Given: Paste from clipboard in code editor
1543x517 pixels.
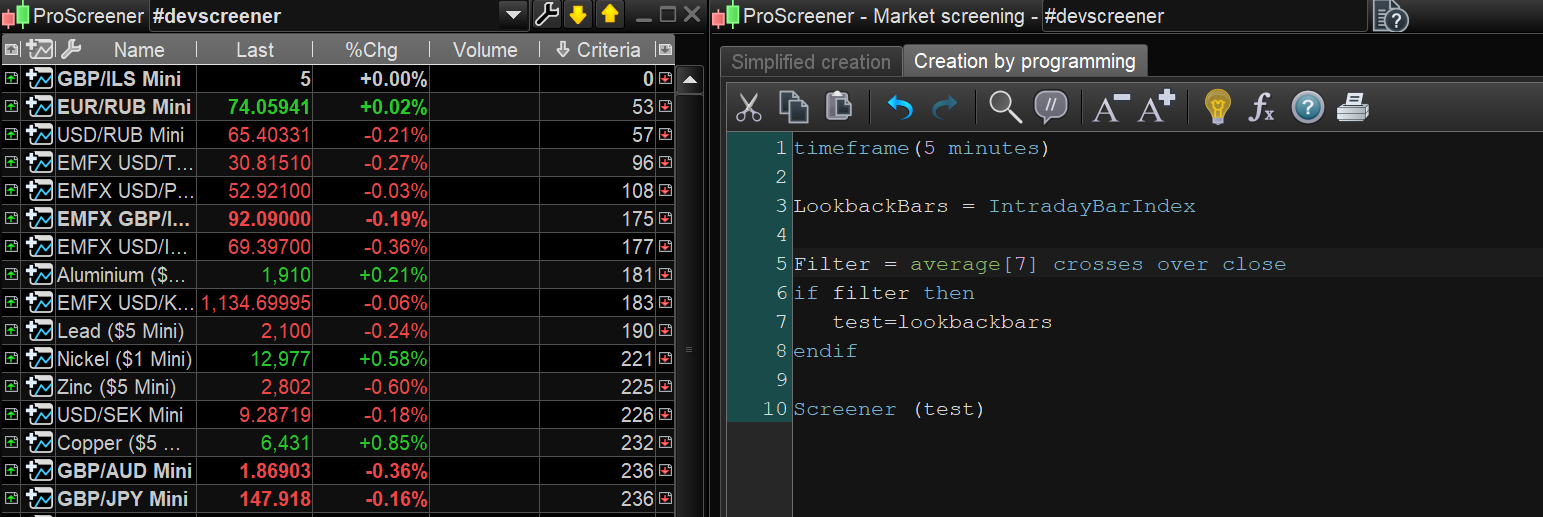Looking at the screenshot, I should 838,107.
